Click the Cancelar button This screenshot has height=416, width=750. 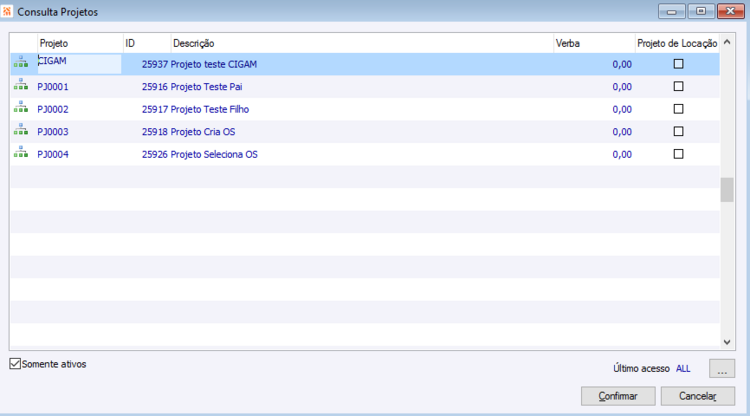(x=698, y=396)
